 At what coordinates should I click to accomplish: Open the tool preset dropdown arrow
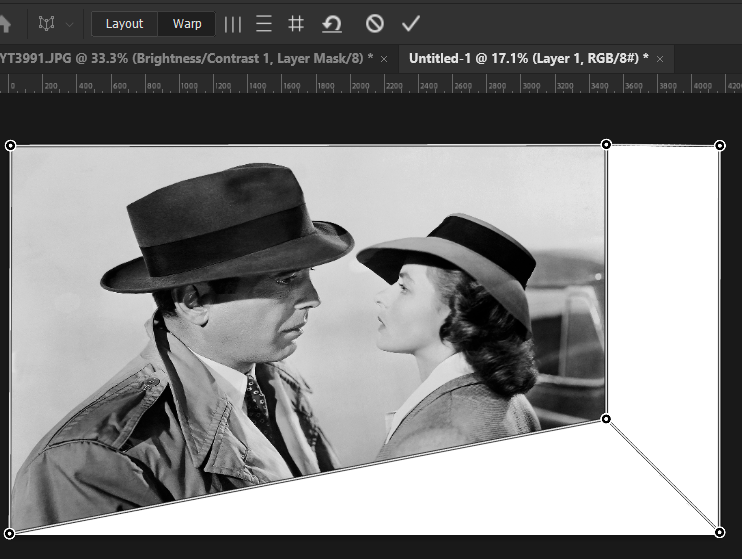click(69, 24)
